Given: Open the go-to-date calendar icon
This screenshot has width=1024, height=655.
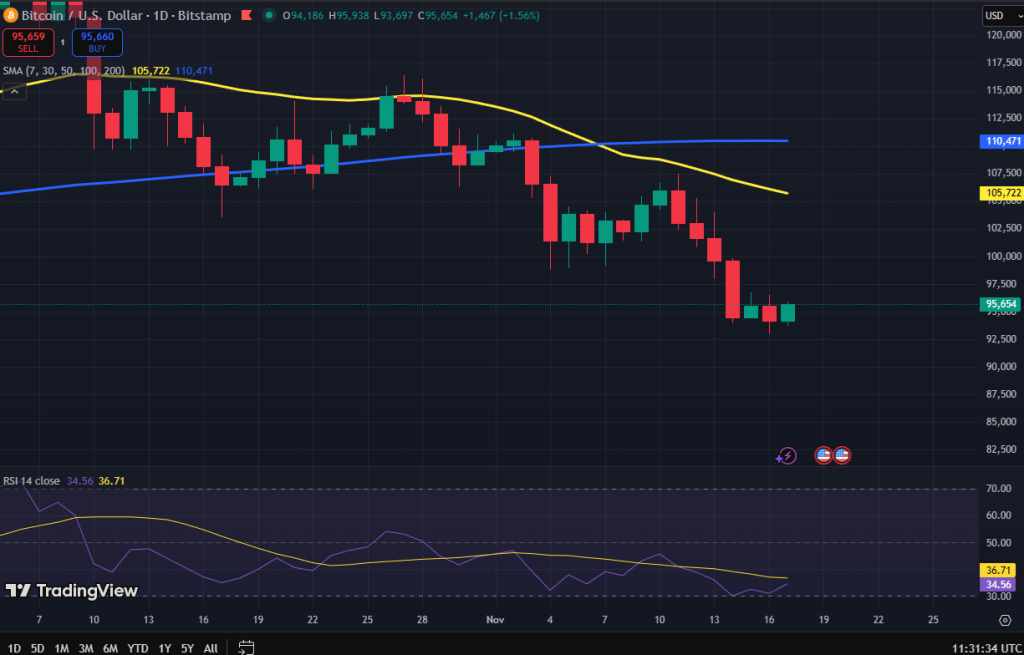Looking at the screenshot, I should click(x=246, y=648).
